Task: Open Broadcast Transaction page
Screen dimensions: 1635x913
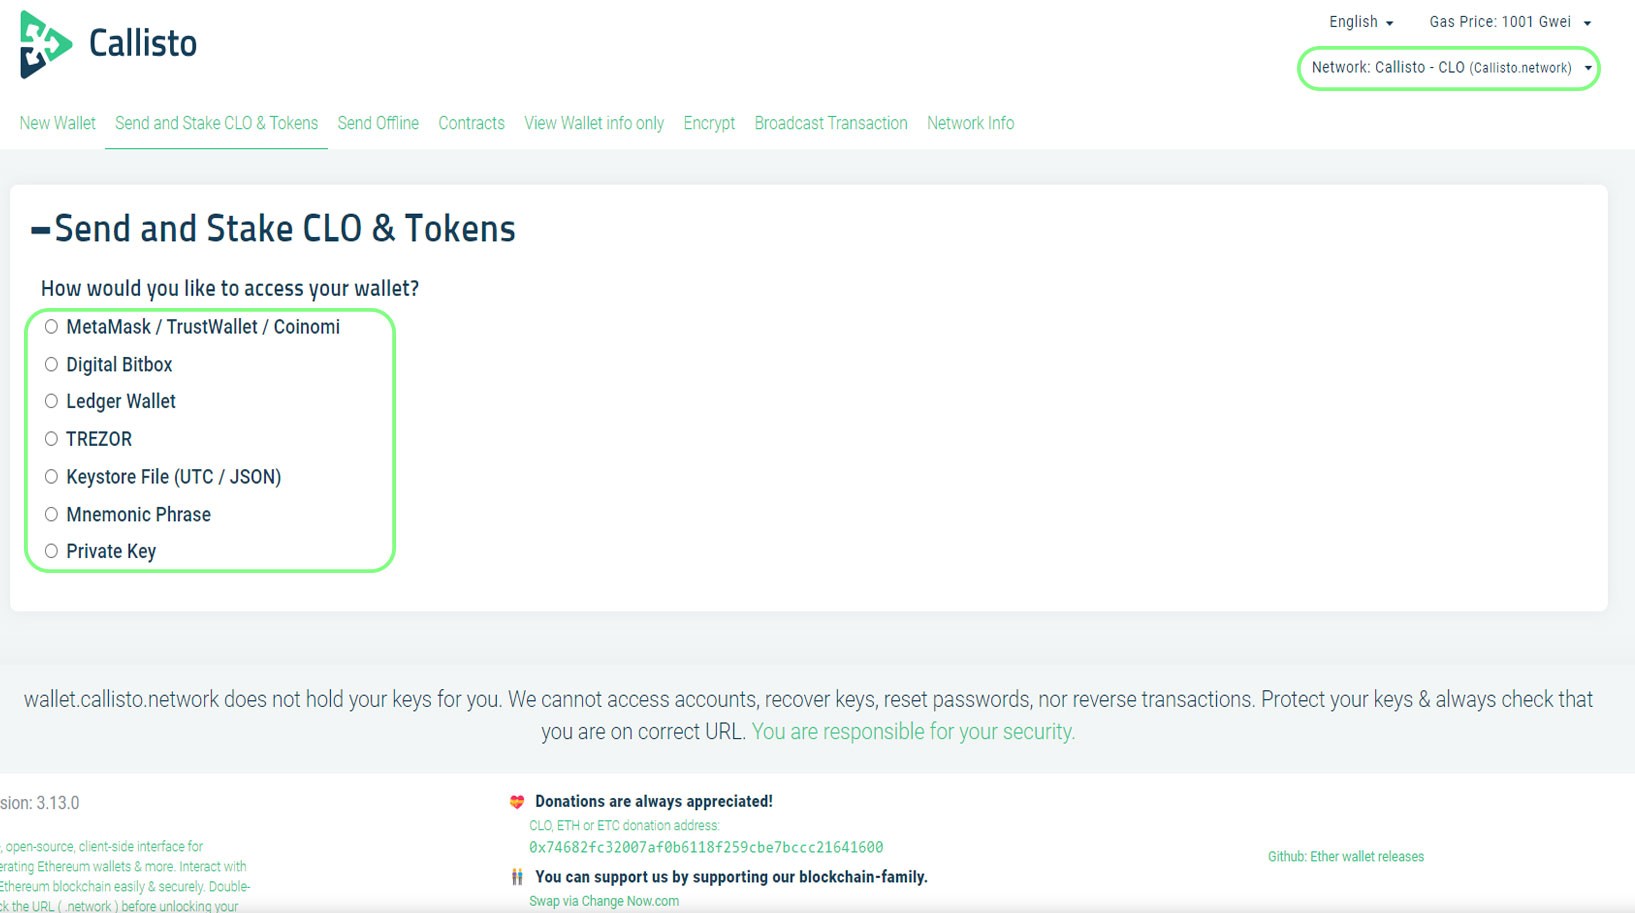Action: coord(830,123)
